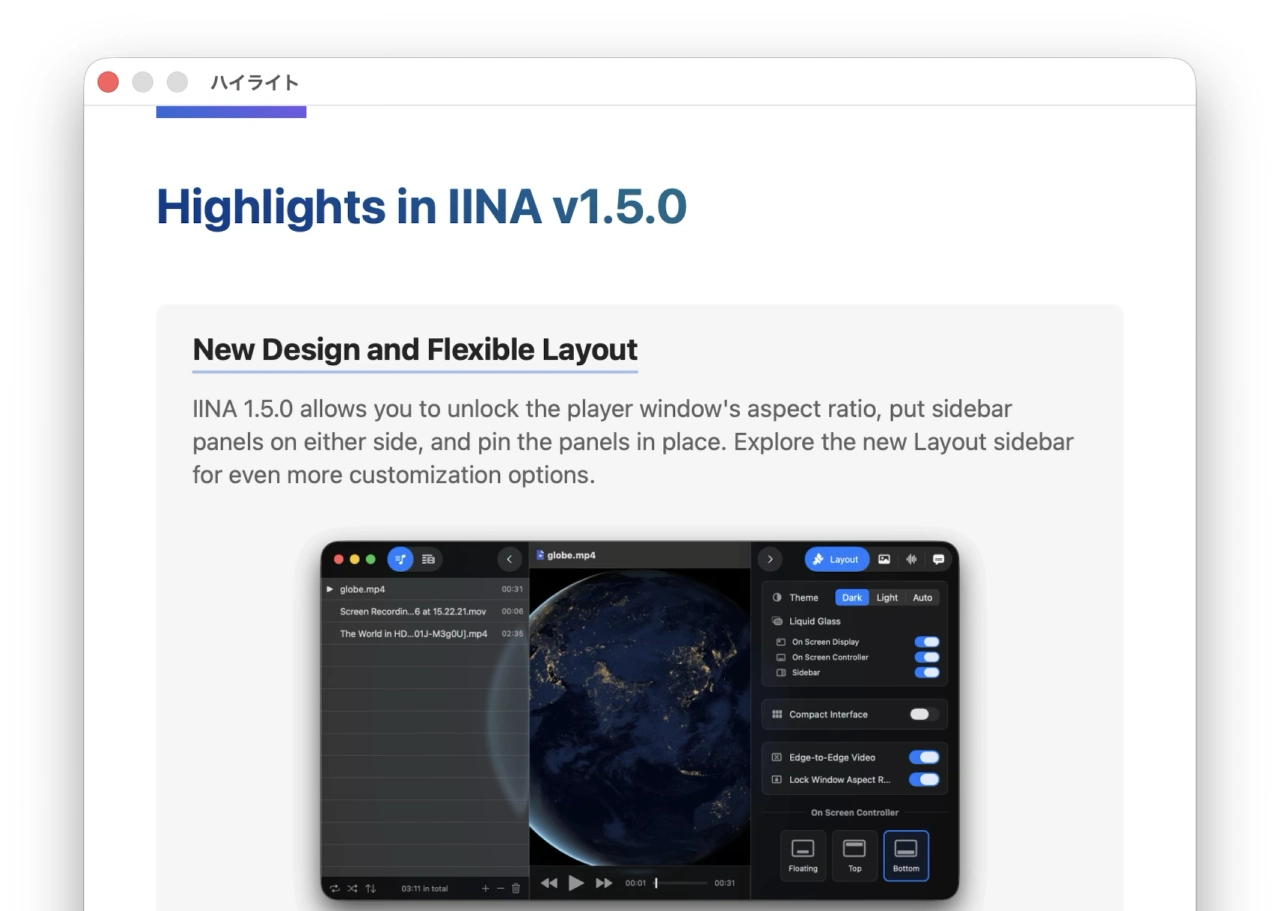This screenshot has width=1280, height=911.
Task: Collapse right sidebar with the forward chevron
Action: [770, 559]
